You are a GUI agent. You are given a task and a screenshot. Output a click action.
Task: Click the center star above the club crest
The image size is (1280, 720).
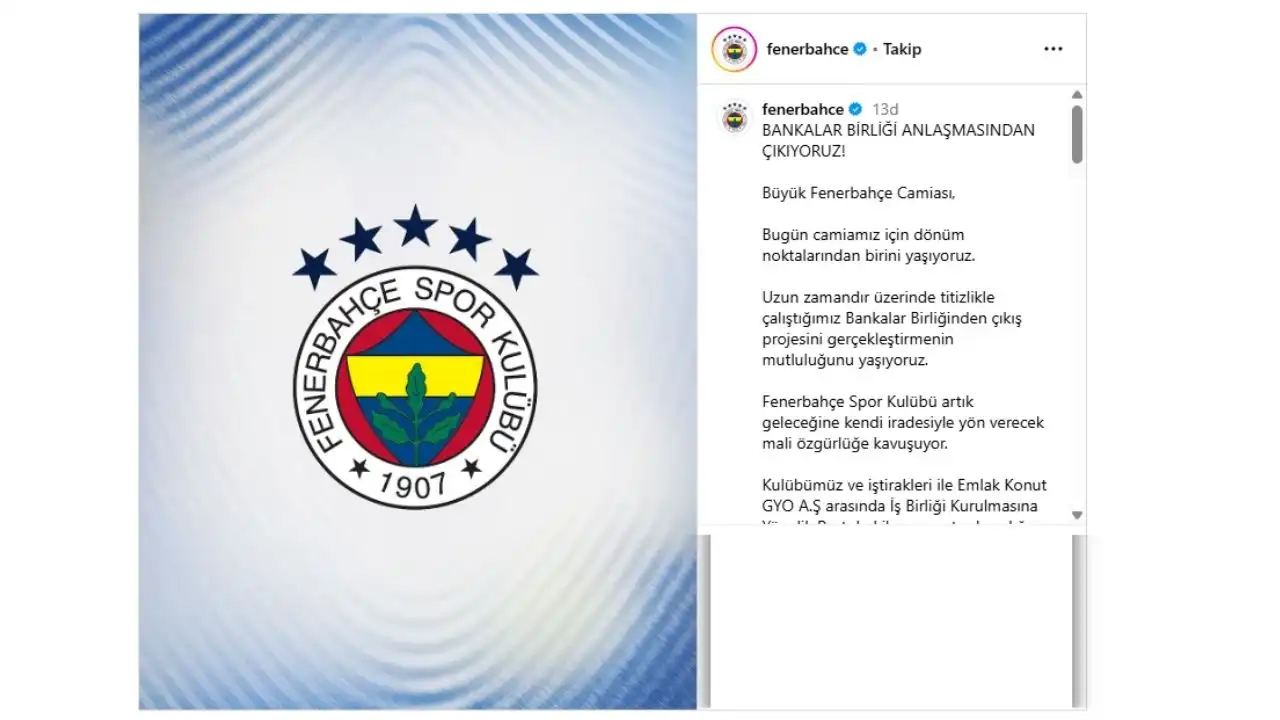tap(415, 225)
